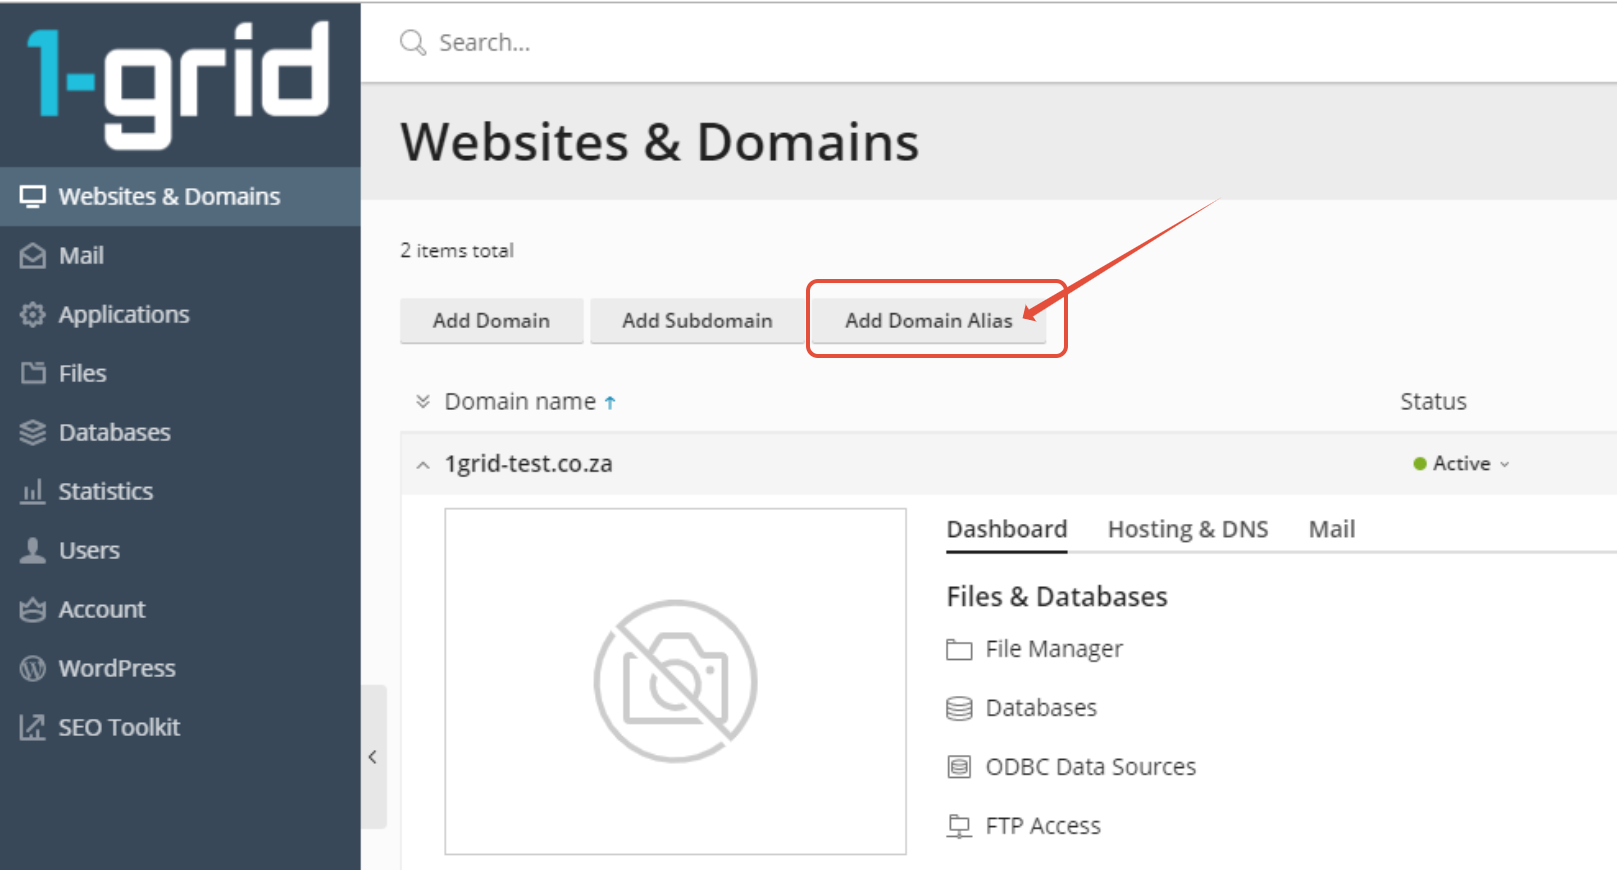
Task: Open the ODBC Data Sources link
Action: point(1091,767)
